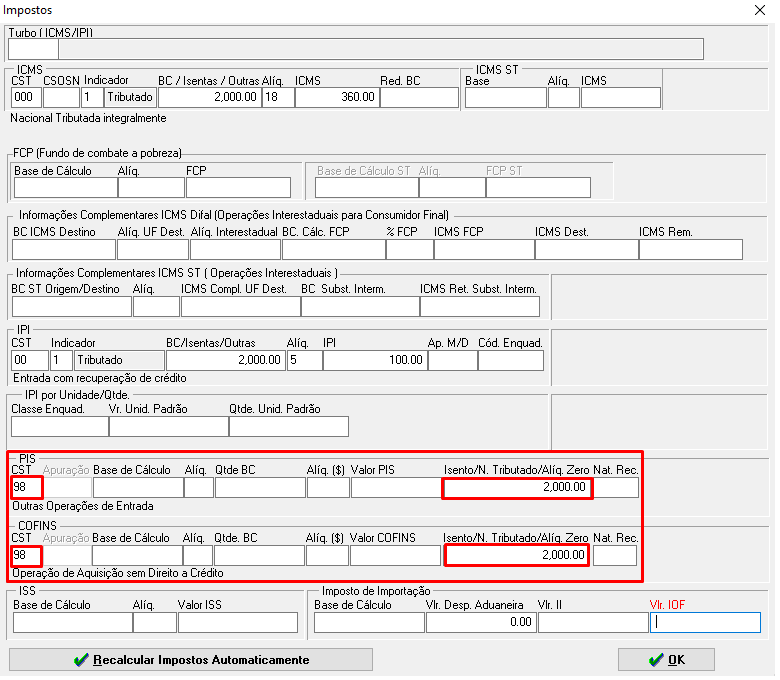Click Alíq. Interestadual field
780x680 pixels.
tap(235, 250)
